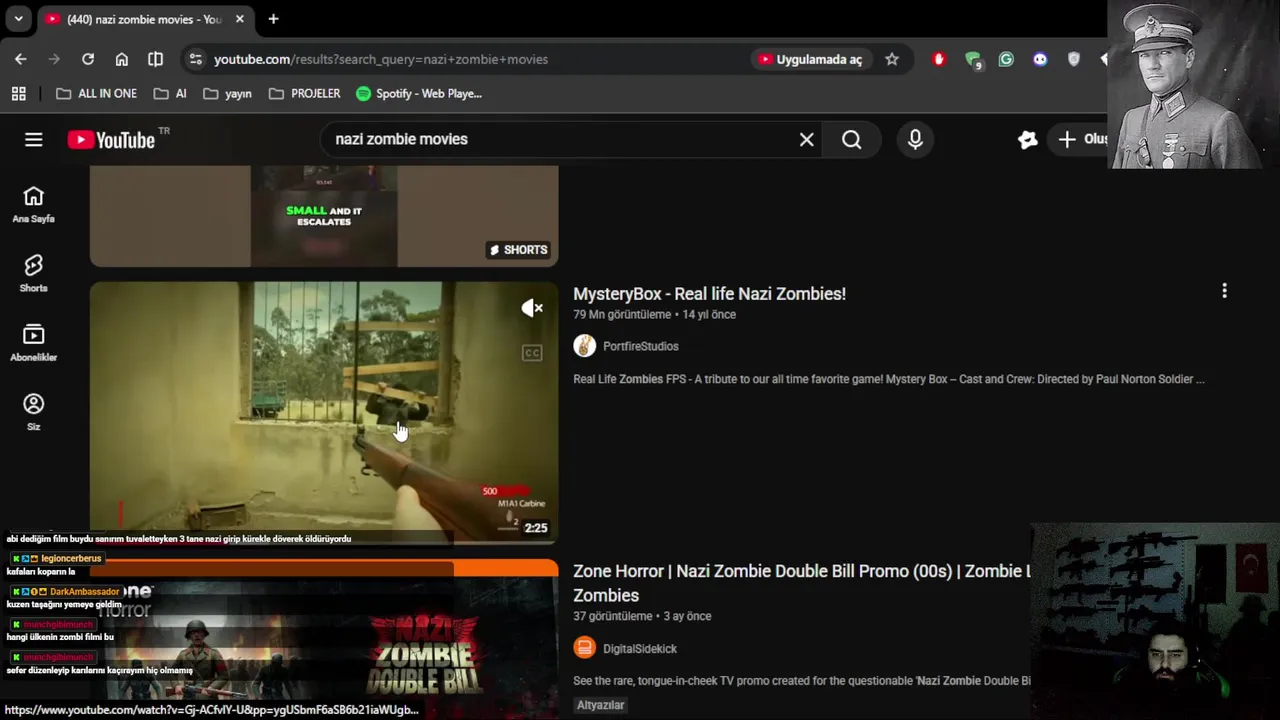This screenshot has height=720, width=1280.
Task: Open the green shield extension with badge 9
Action: pyautogui.click(x=973, y=60)
